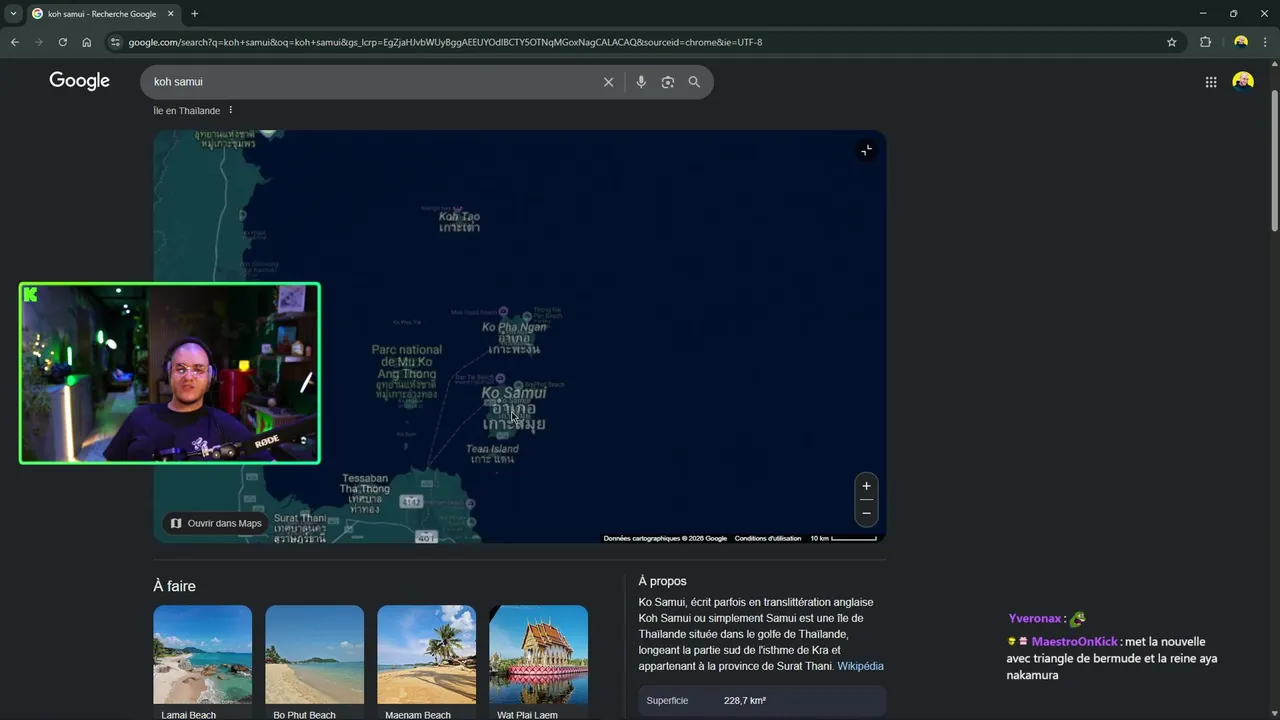This screenshot has width=1280, height=720.
Task: Click the address bar URL
Action: [445, 42]
